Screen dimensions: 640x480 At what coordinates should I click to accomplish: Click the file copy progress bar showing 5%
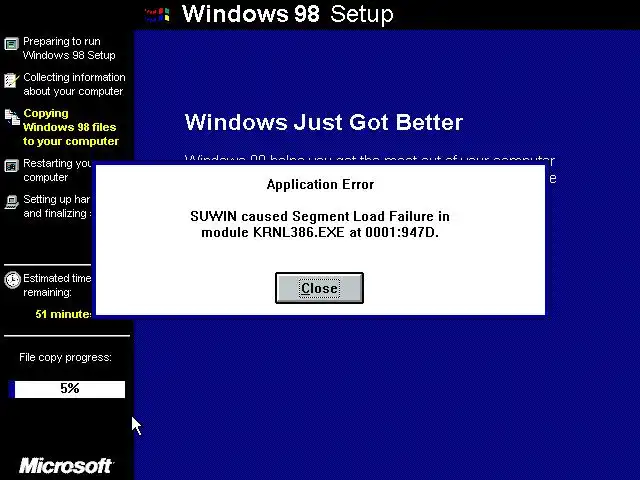coord(67,389)
